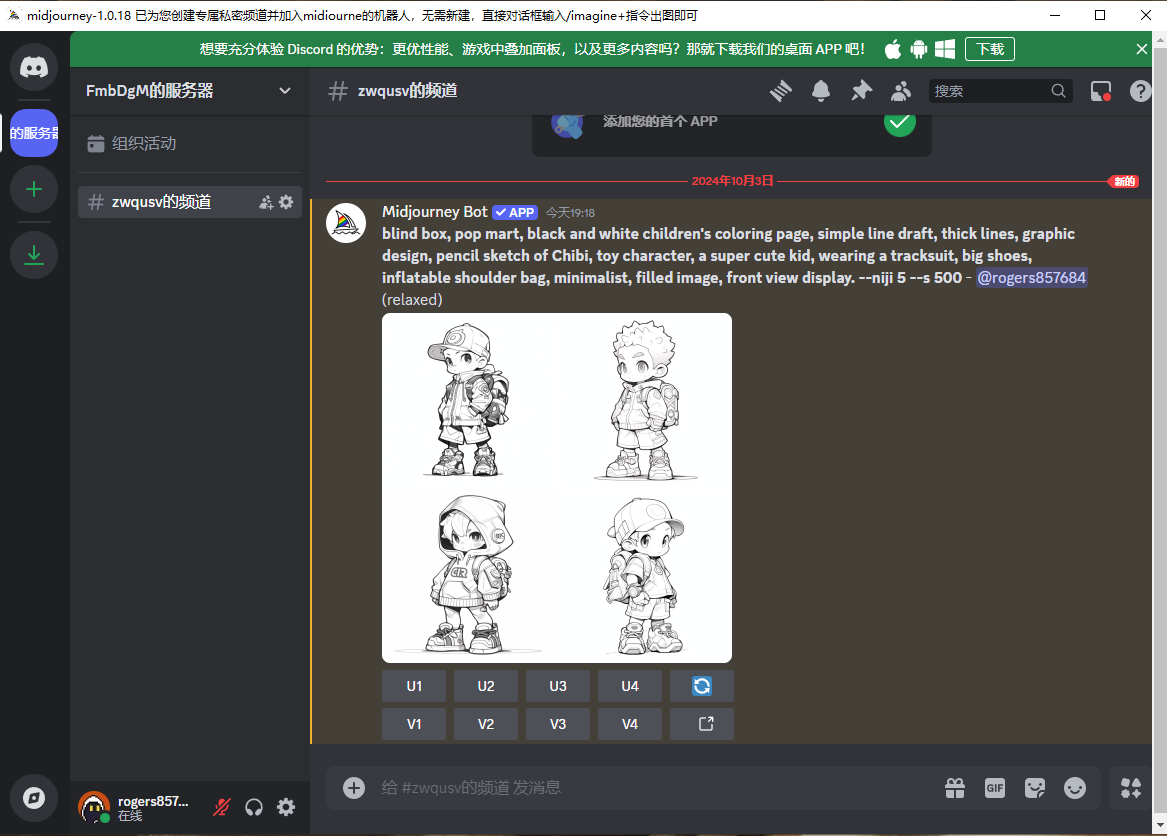Open the help question mark icon
Viewport: 1167px width, 836px height.
point(1140,91)
